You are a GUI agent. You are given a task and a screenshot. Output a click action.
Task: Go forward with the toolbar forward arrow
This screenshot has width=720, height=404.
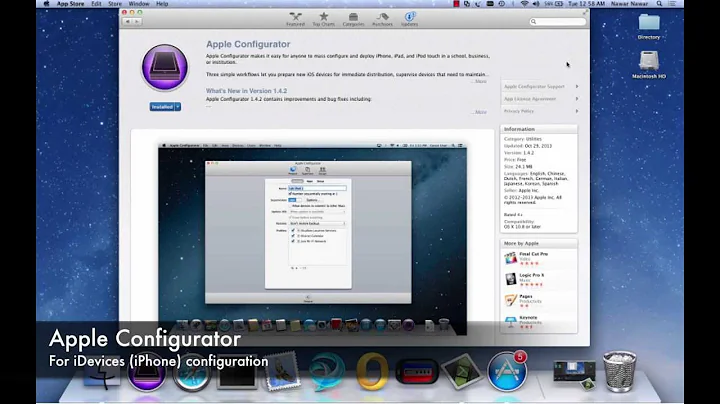pyautogui.click(x=136, y=22)
